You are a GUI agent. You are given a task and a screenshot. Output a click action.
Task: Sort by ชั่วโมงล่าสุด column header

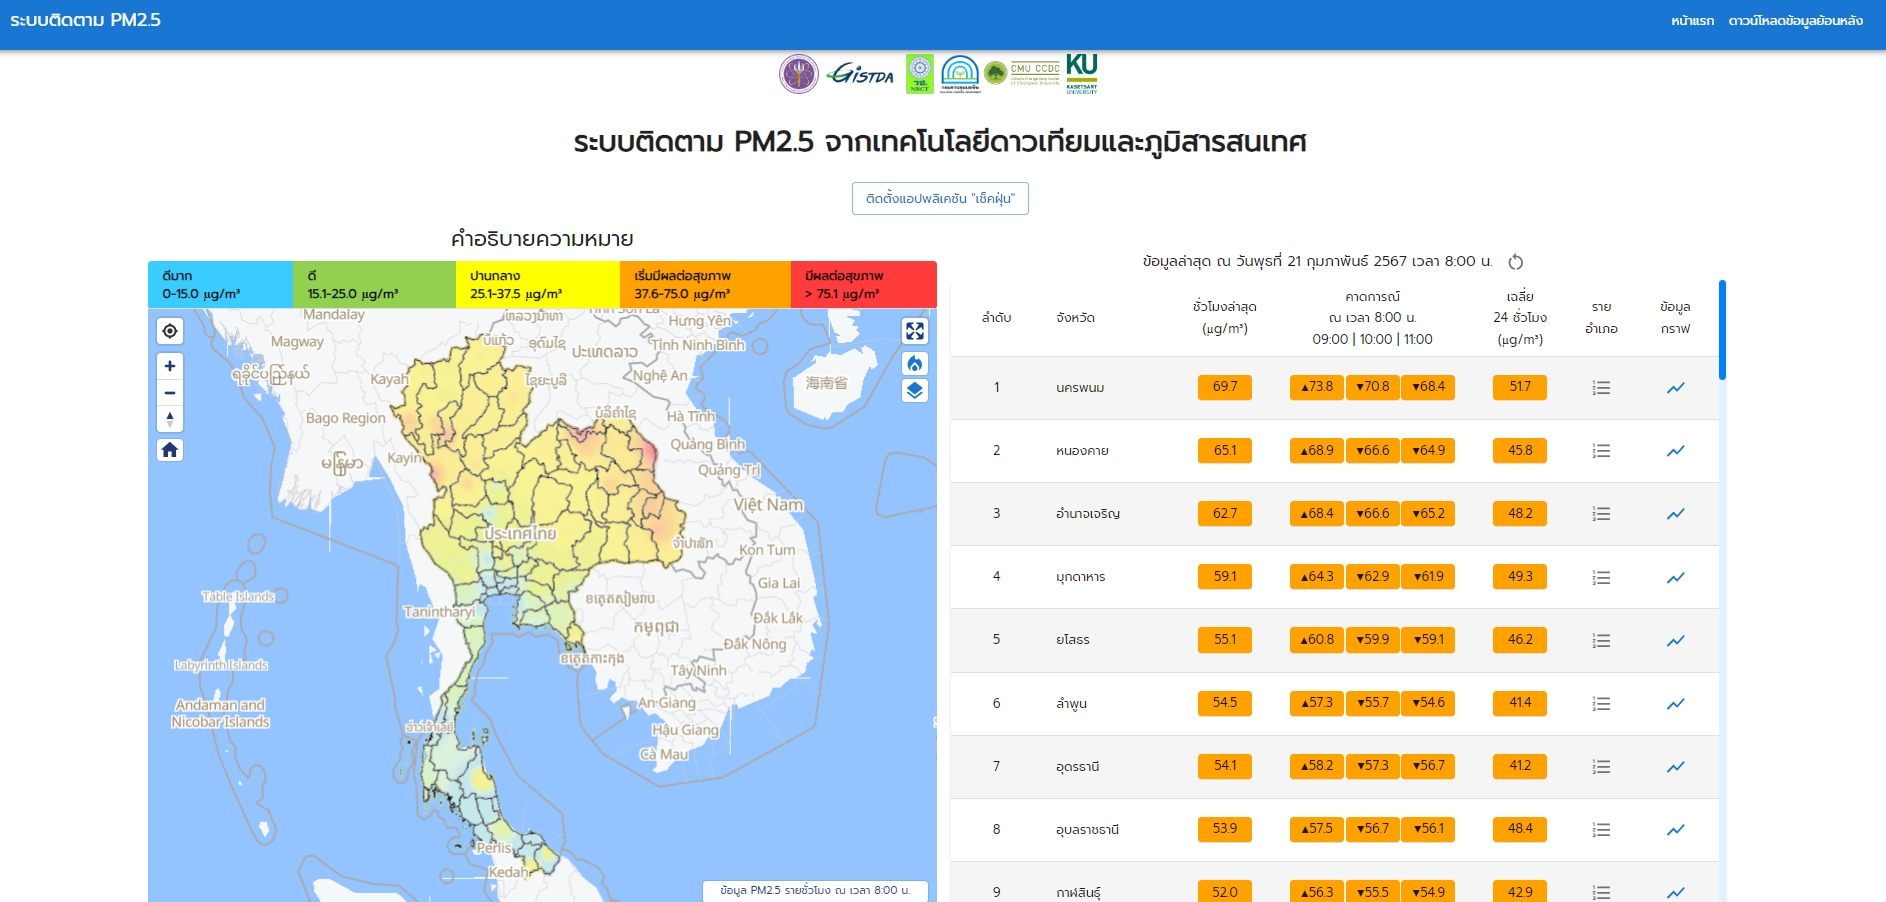pyautogui.click(x=1225, y=317)
